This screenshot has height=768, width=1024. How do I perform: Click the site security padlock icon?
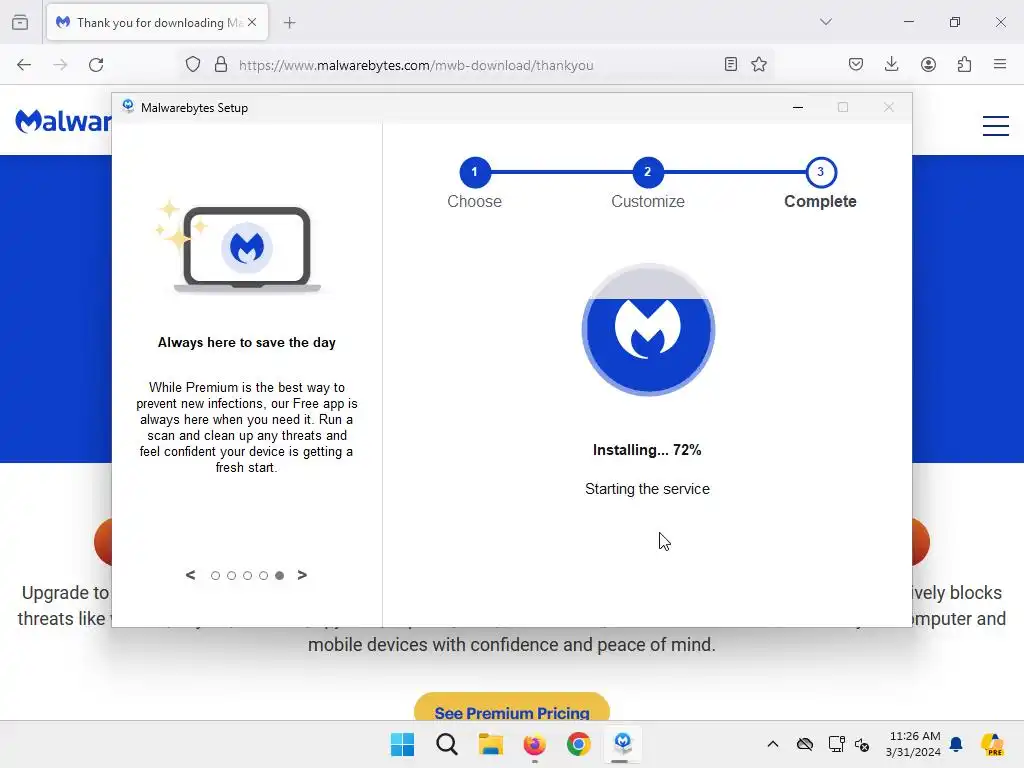point(221,64)
